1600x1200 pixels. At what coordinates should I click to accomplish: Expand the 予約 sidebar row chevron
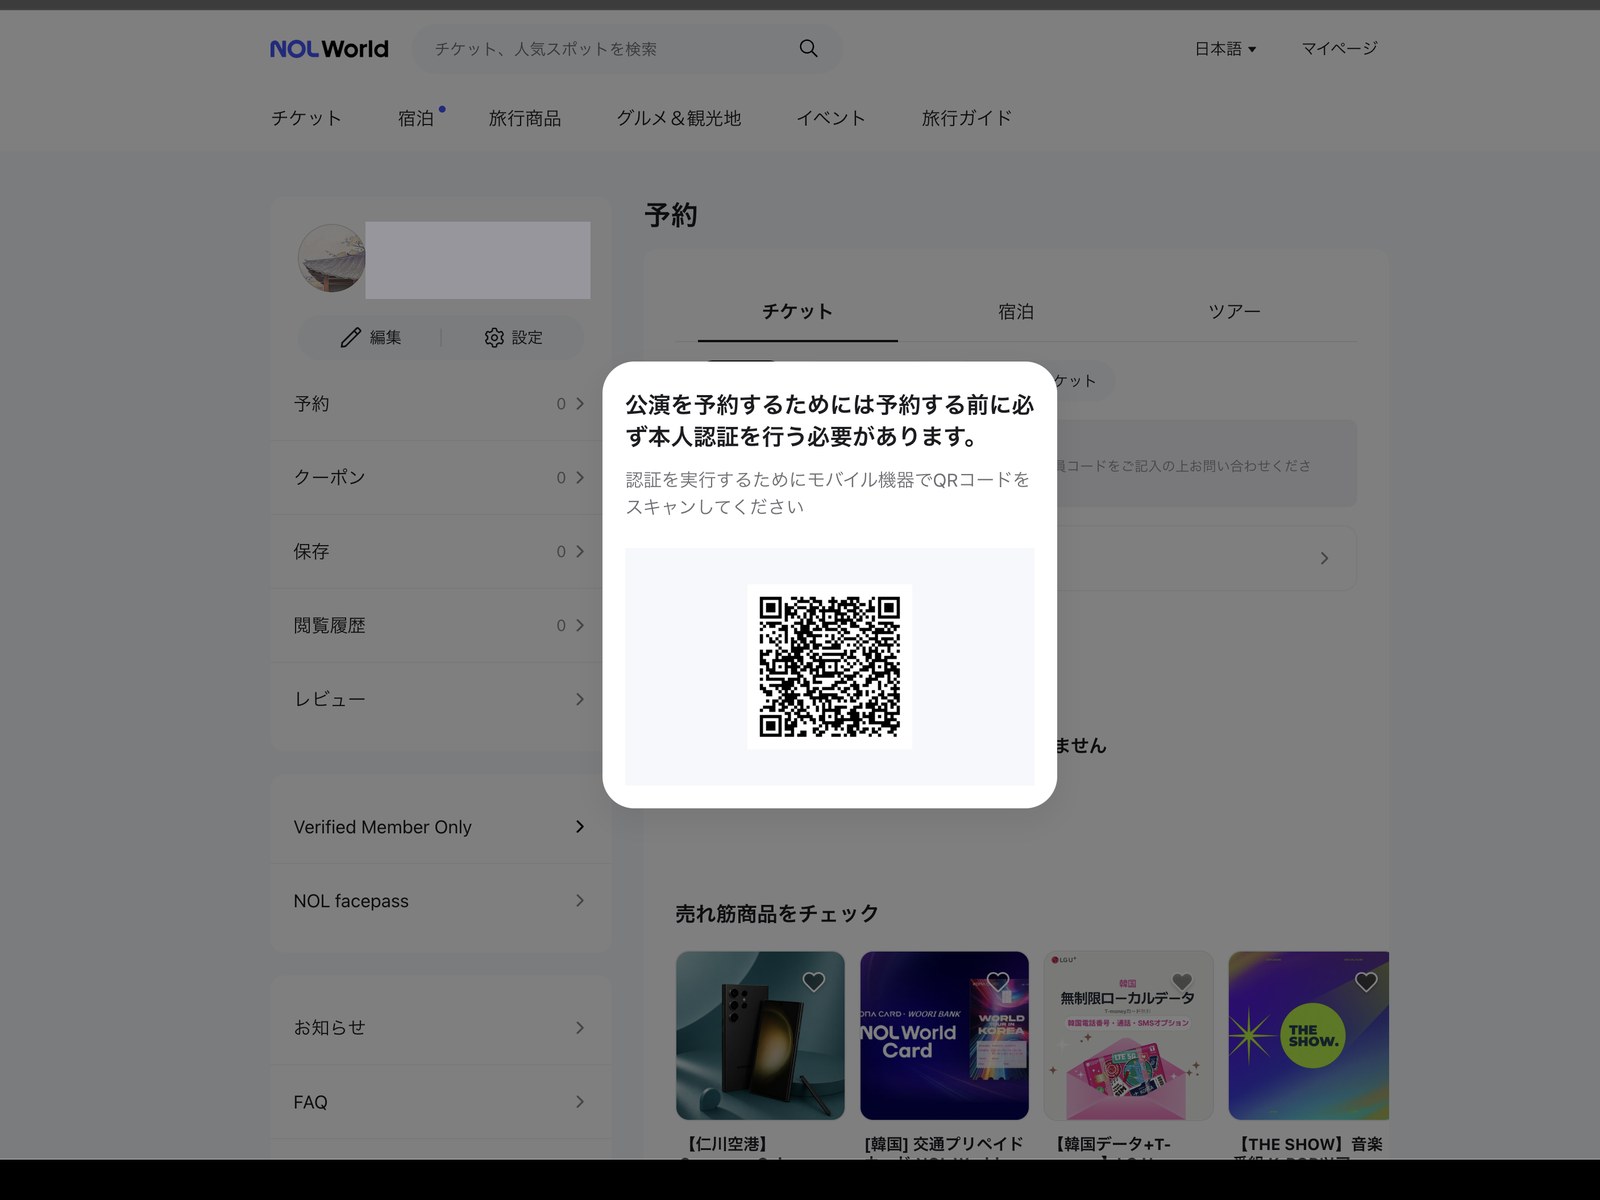(580, 404)
